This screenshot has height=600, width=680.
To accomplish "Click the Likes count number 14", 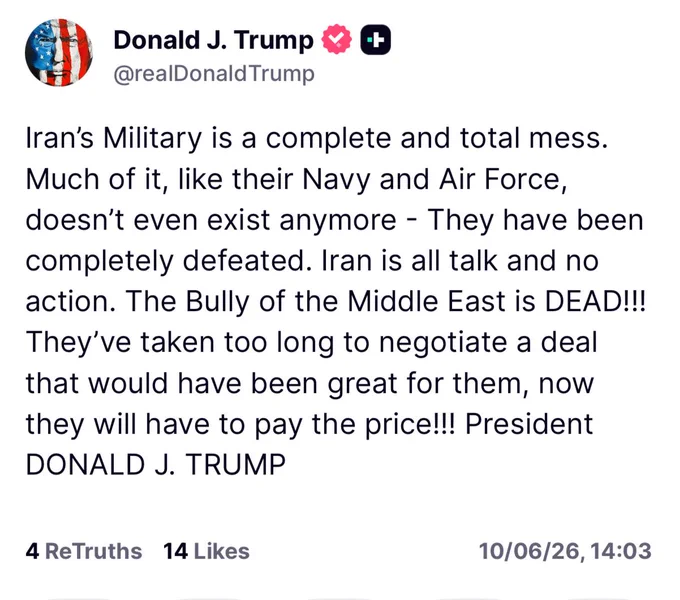I will click(176, 551).
